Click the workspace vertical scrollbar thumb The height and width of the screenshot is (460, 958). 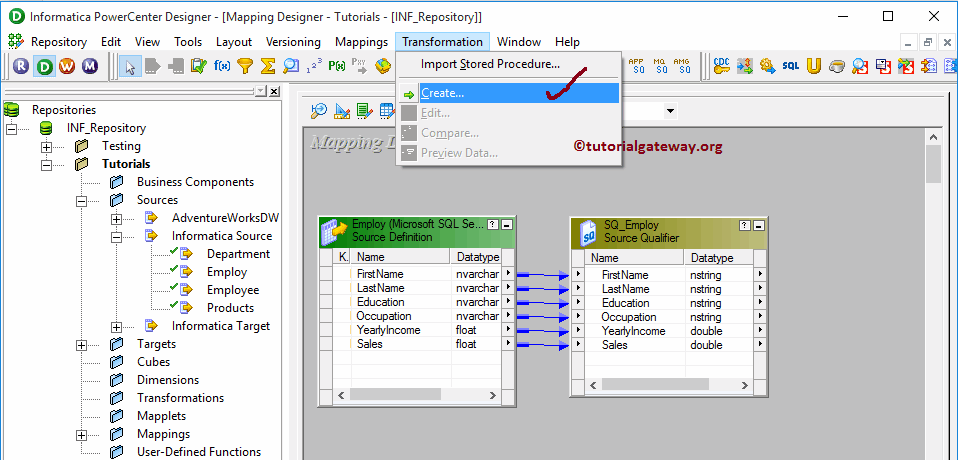(933, 165)
